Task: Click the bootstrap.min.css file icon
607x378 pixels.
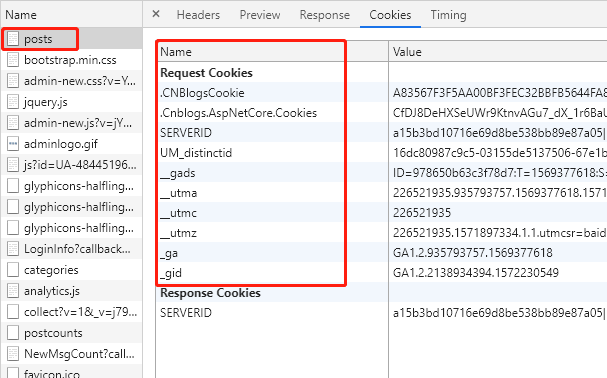Action: (13, 60)
